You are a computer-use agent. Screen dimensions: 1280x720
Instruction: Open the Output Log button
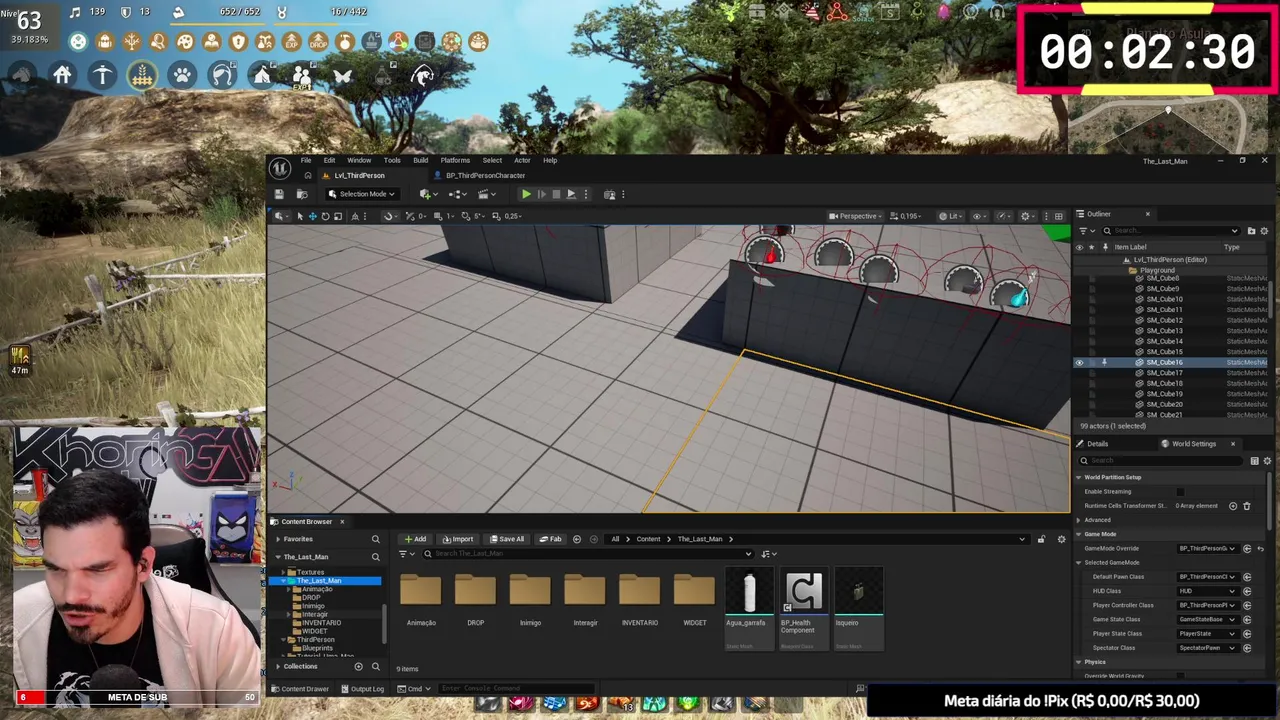[x=362, y=688]
